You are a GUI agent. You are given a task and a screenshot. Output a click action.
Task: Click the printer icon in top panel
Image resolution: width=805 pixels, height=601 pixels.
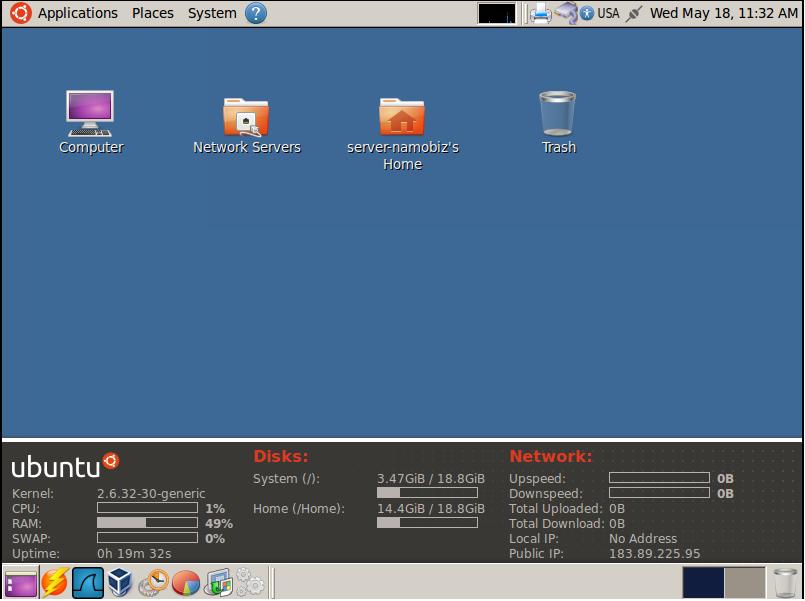point(541,13)
